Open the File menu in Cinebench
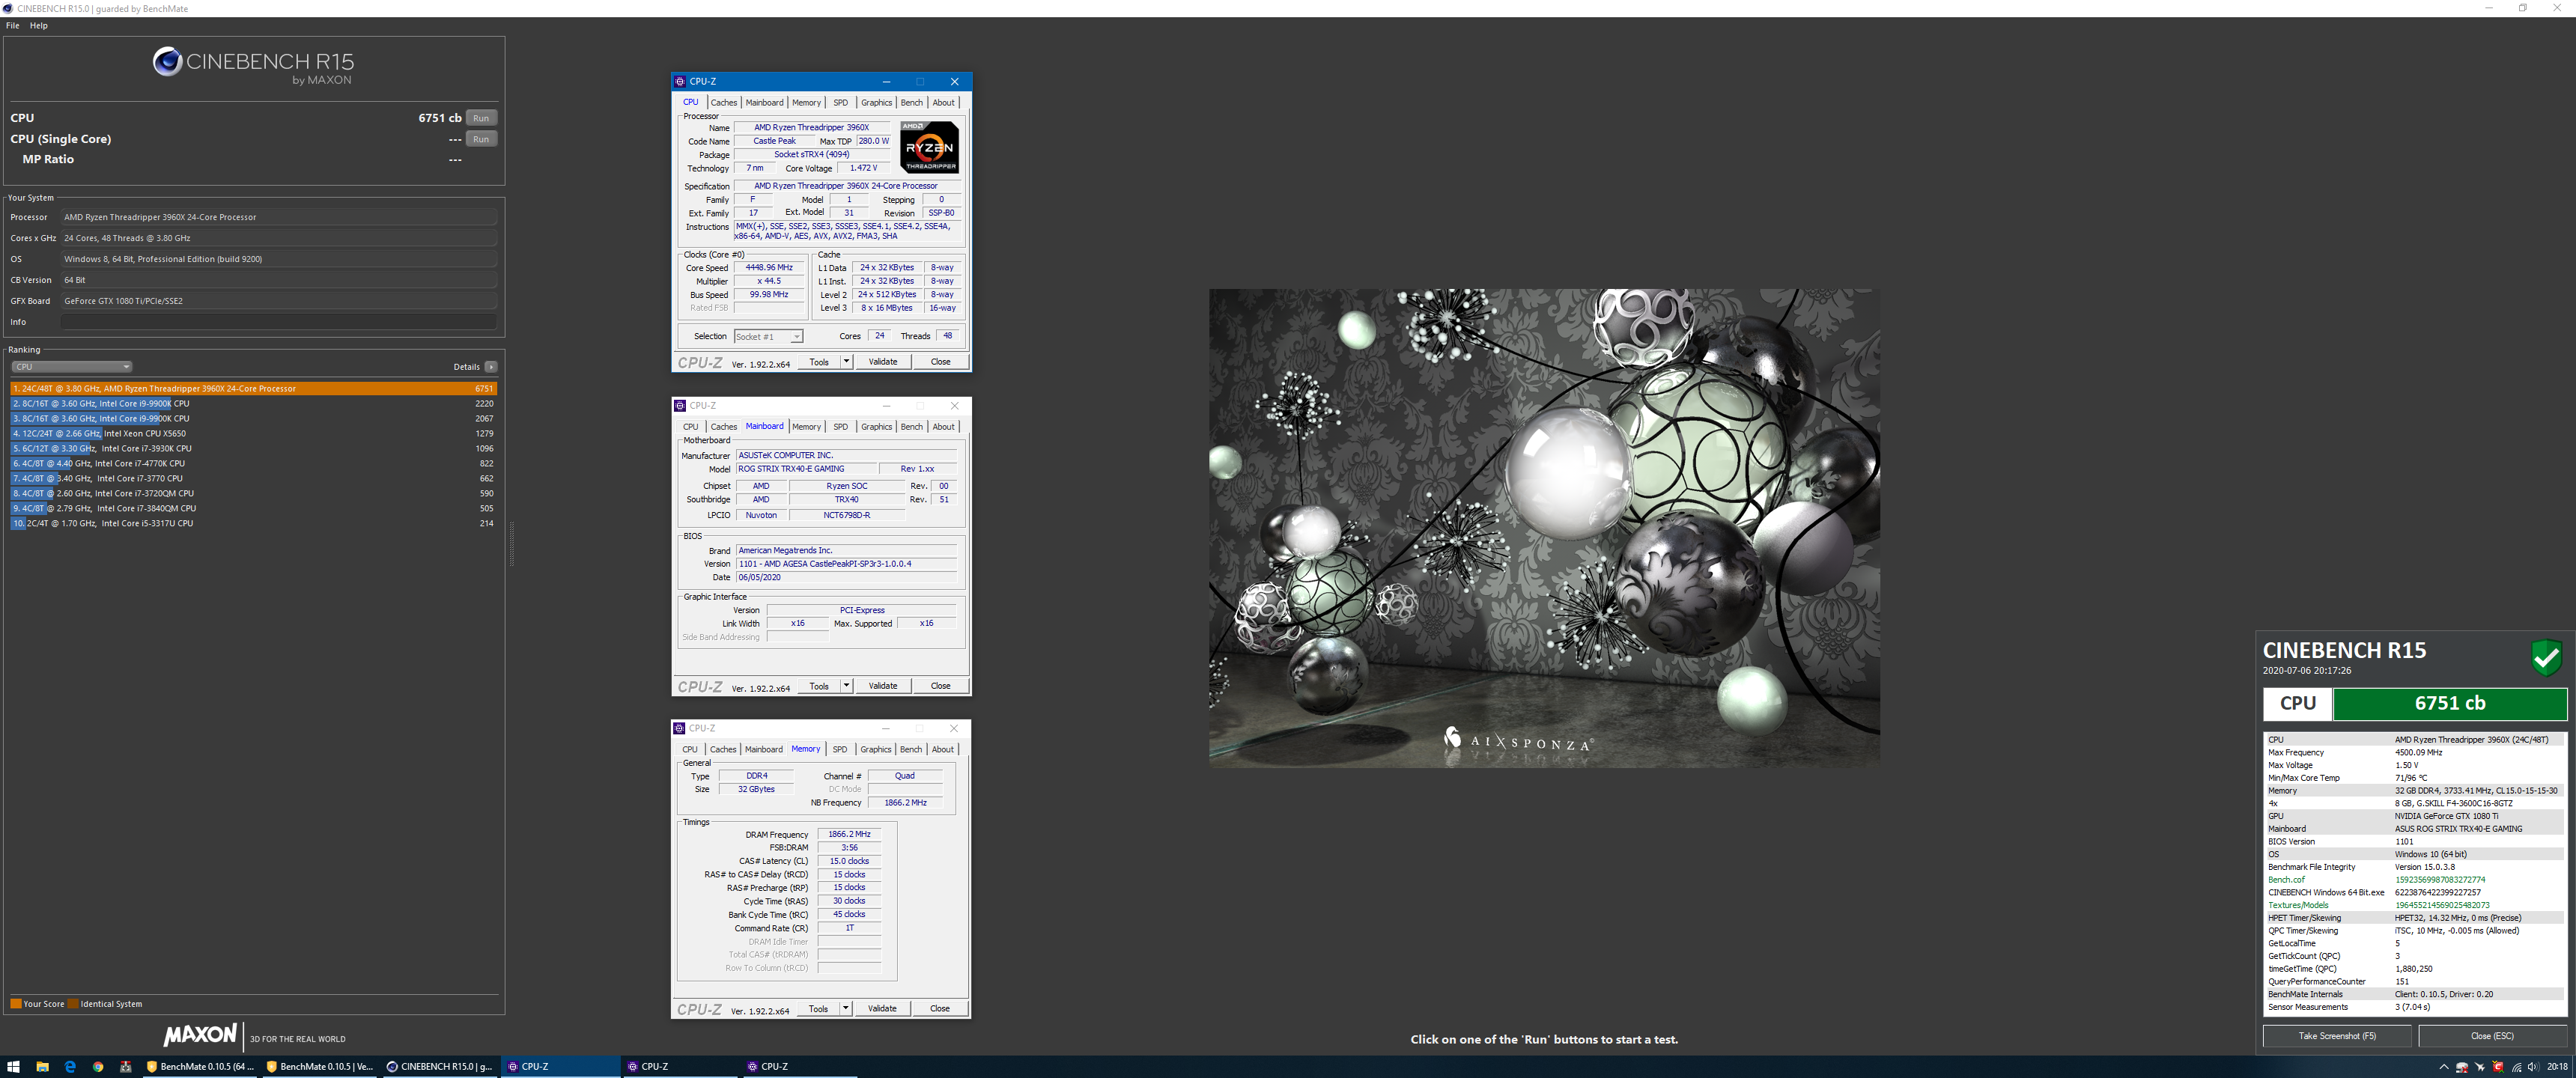 click(13, 26)
